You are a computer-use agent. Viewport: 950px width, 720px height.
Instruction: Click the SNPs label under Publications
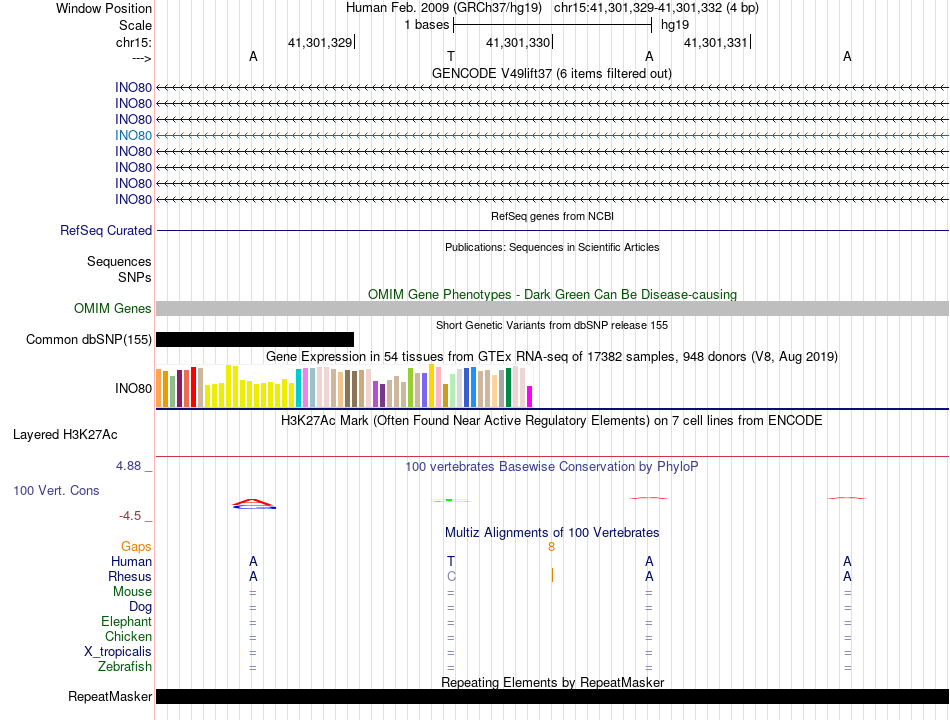(x=135, y=277)
